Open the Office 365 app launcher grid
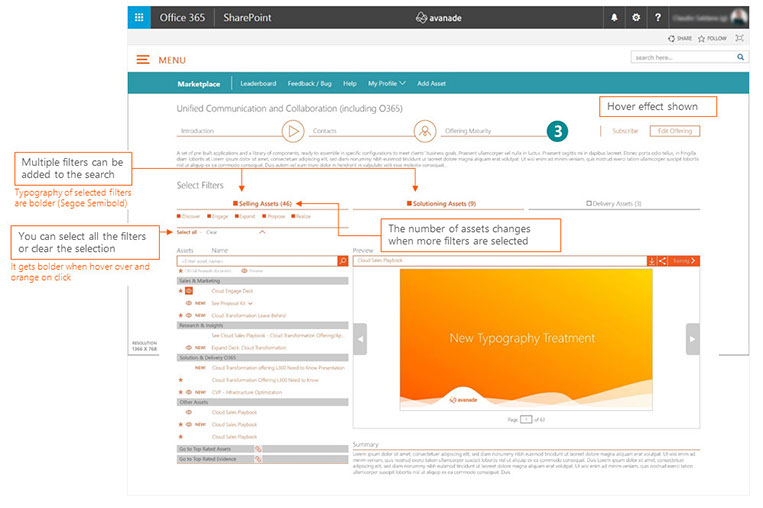763x508 pixels. [139, 17]
